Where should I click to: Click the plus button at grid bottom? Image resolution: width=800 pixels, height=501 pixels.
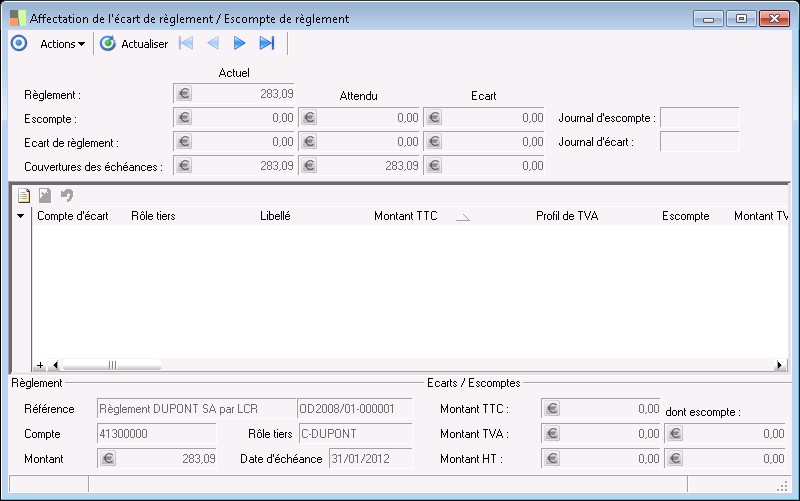point(40,365)
